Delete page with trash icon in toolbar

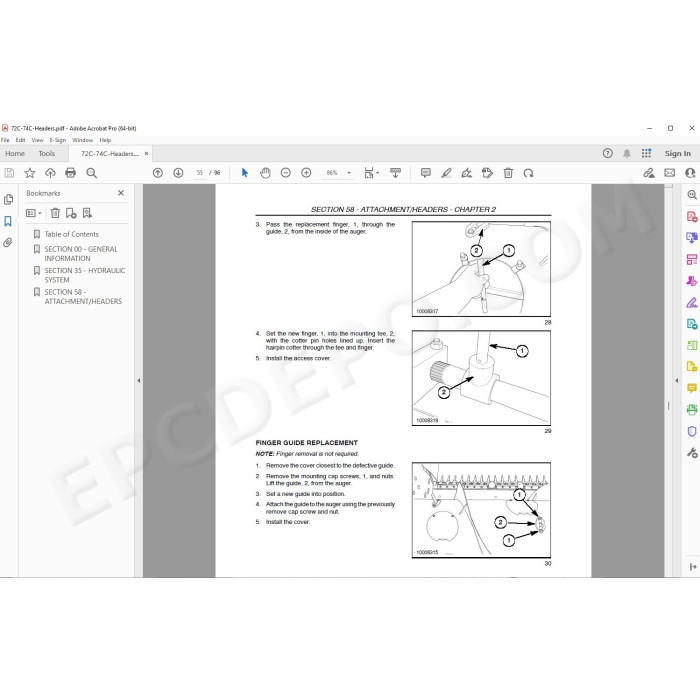(x=508, y=173)
